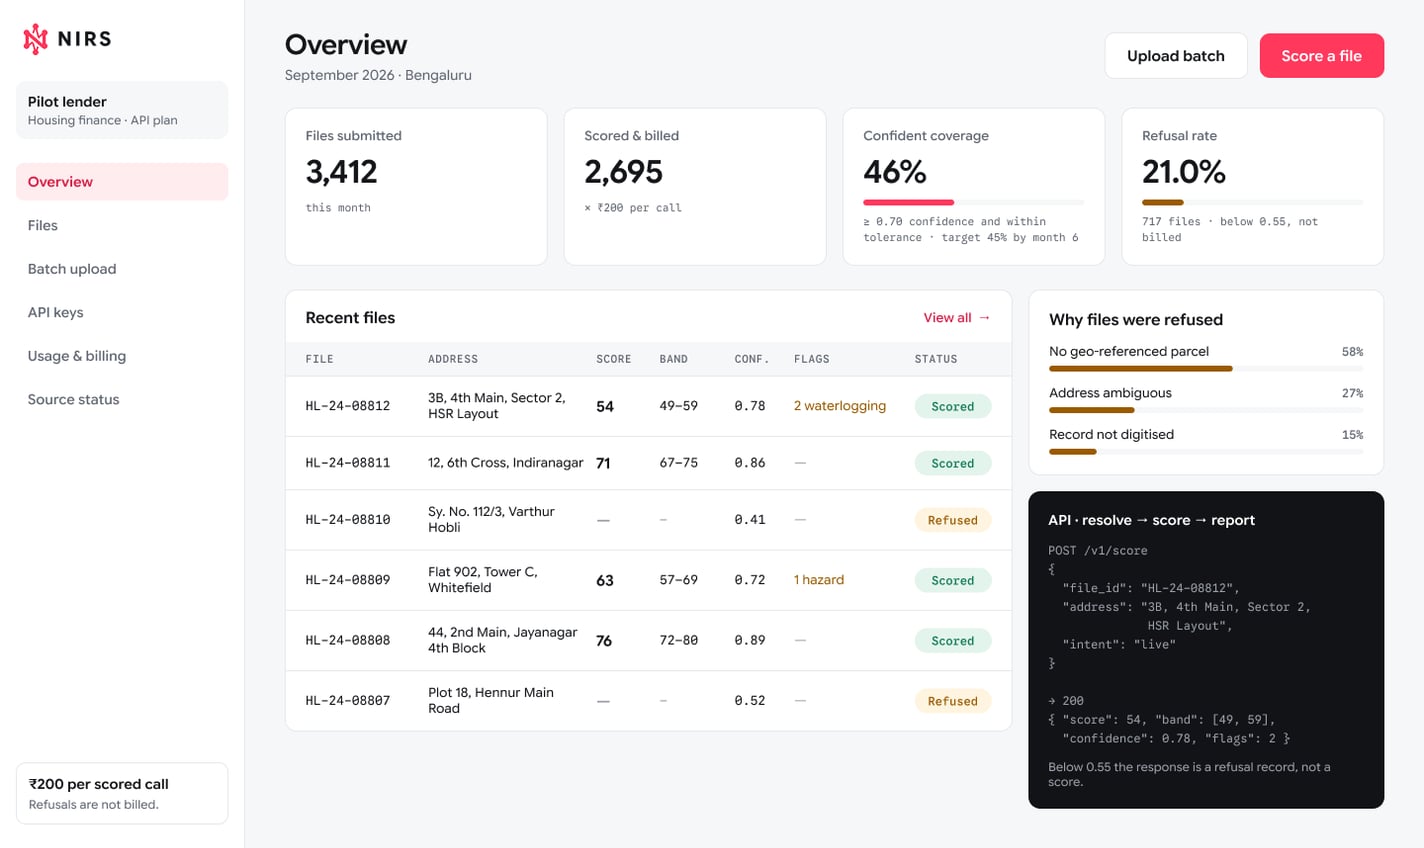Click the 1 hazard flag
Image resolution: width=1424 pixels, height=848 pixels.
819,580
